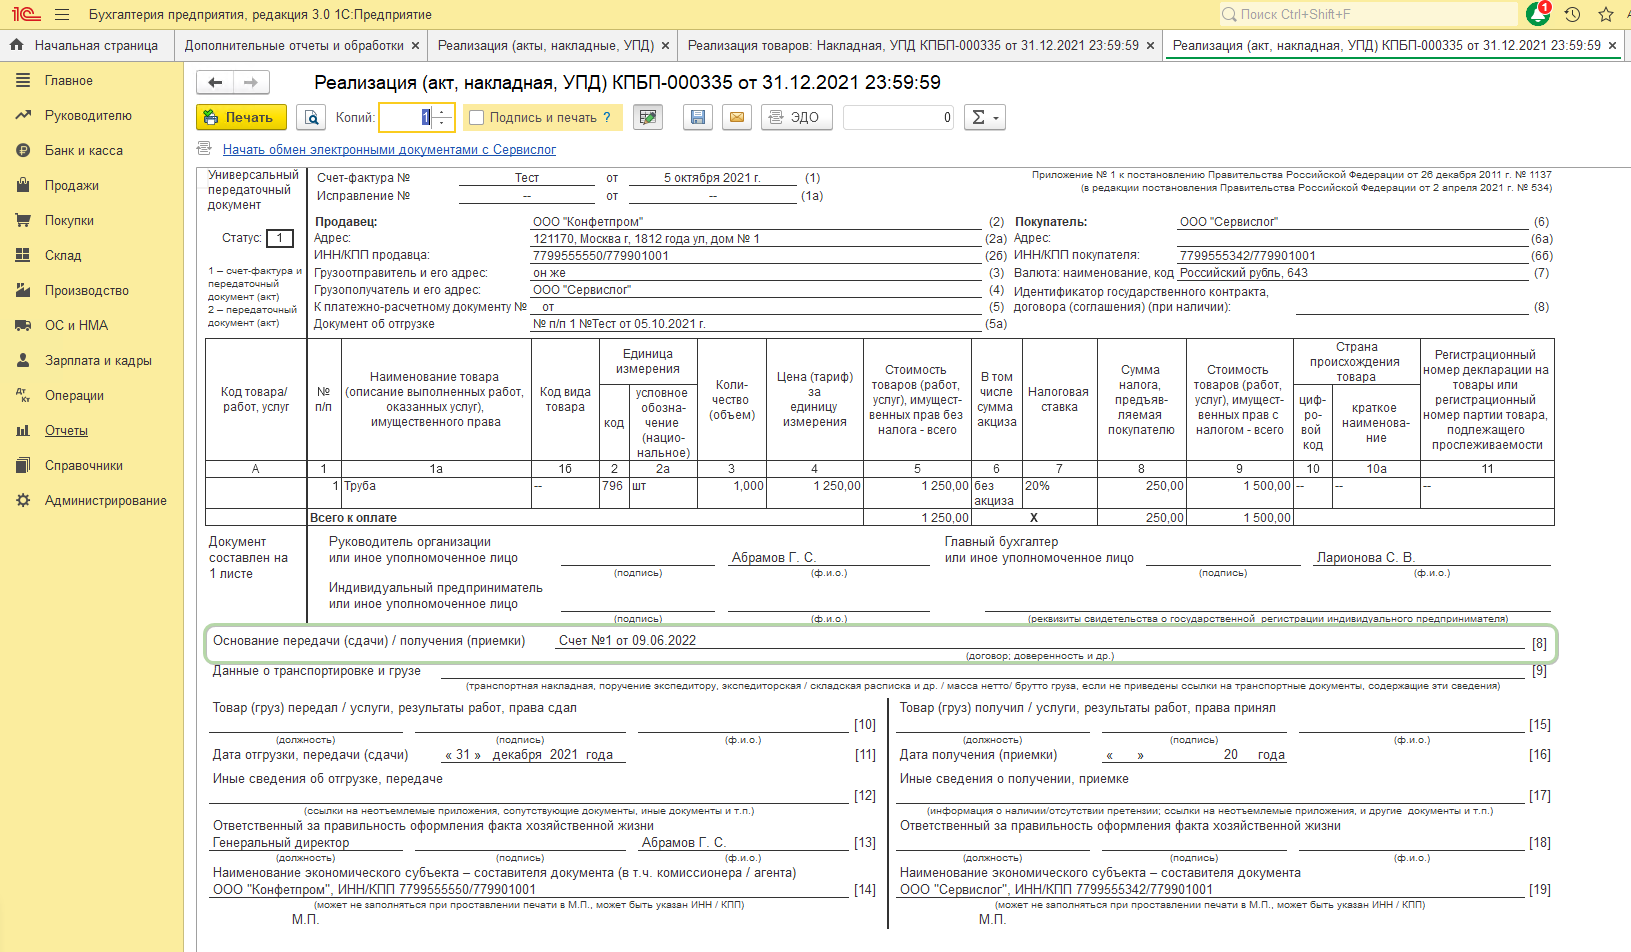1631x952 pixels.
Task: Close the active Реализация (акт, накладная, УПД) tab
Action: coord(1612,46)
